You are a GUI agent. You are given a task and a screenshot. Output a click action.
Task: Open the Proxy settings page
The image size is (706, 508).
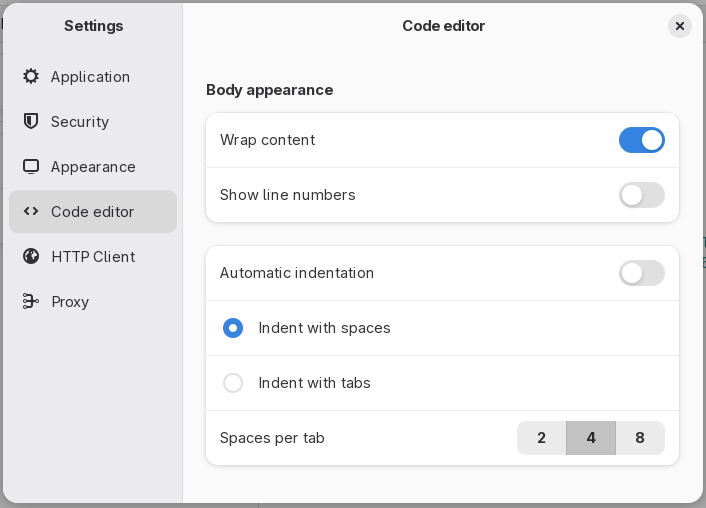click(x=93, y=302)
